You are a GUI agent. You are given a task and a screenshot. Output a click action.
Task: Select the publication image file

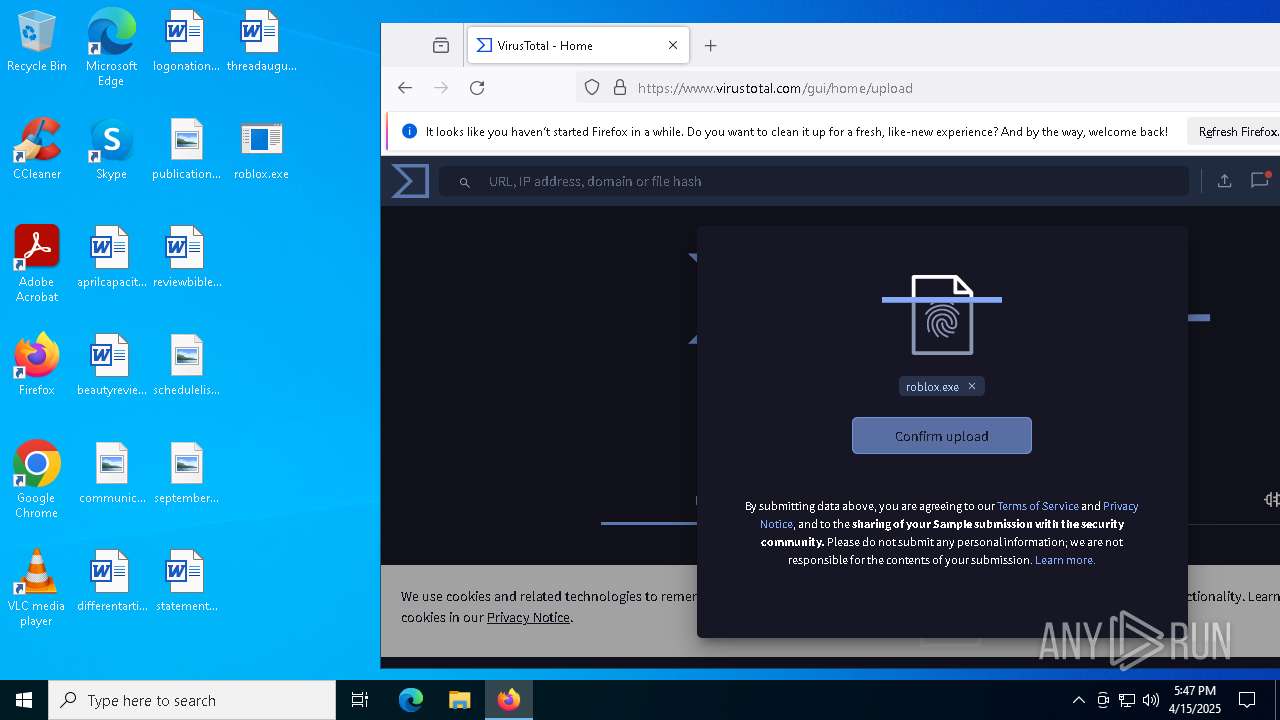(x=186, y=150)
